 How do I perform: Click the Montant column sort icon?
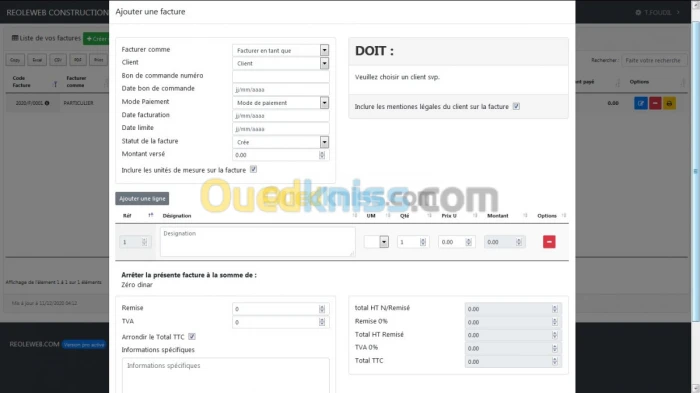[525, 215]
